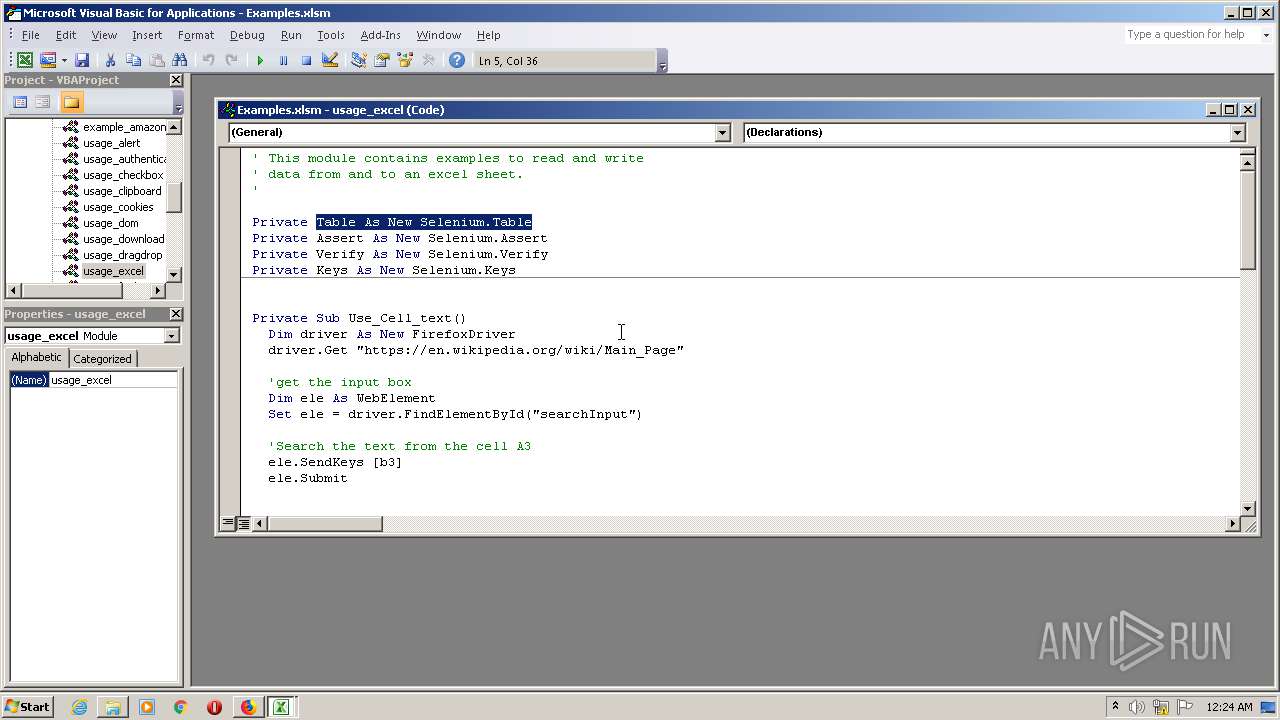The image size is (1280, 720).
Task: Switch to Procedure View at bottom-left of code
Action: click(228, 523)
